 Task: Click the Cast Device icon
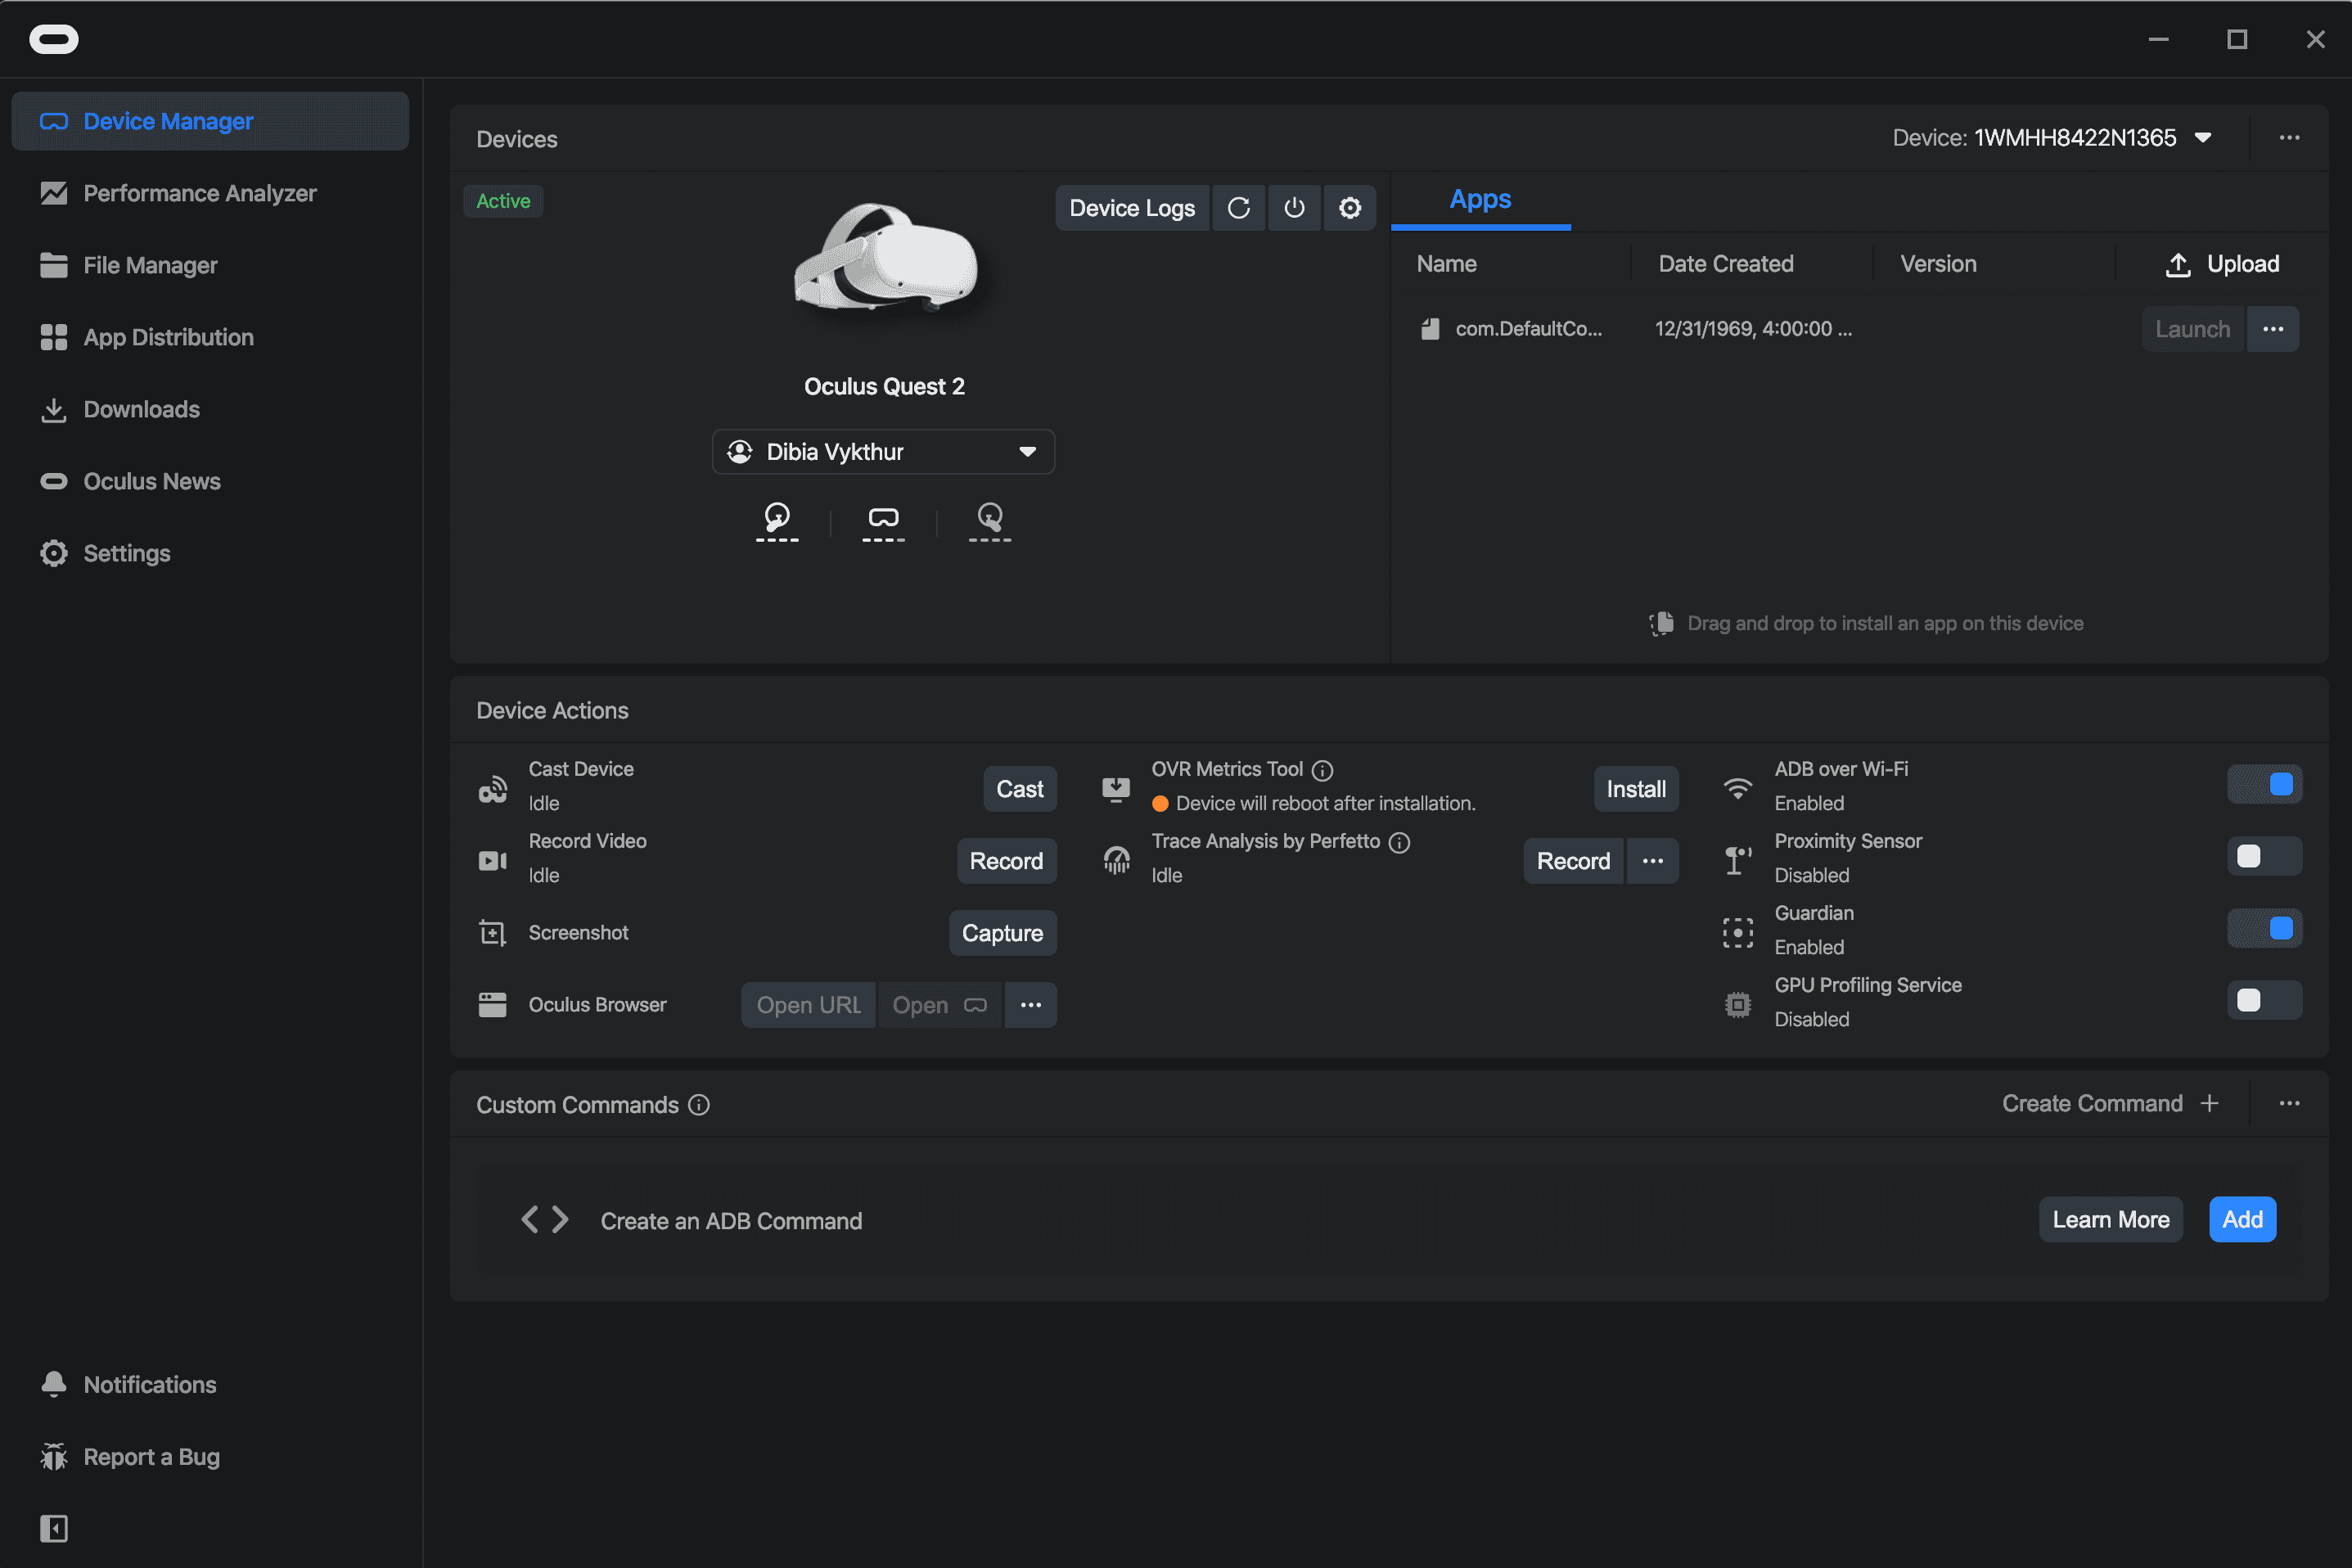pyautogui.click(x=493, y=789)
